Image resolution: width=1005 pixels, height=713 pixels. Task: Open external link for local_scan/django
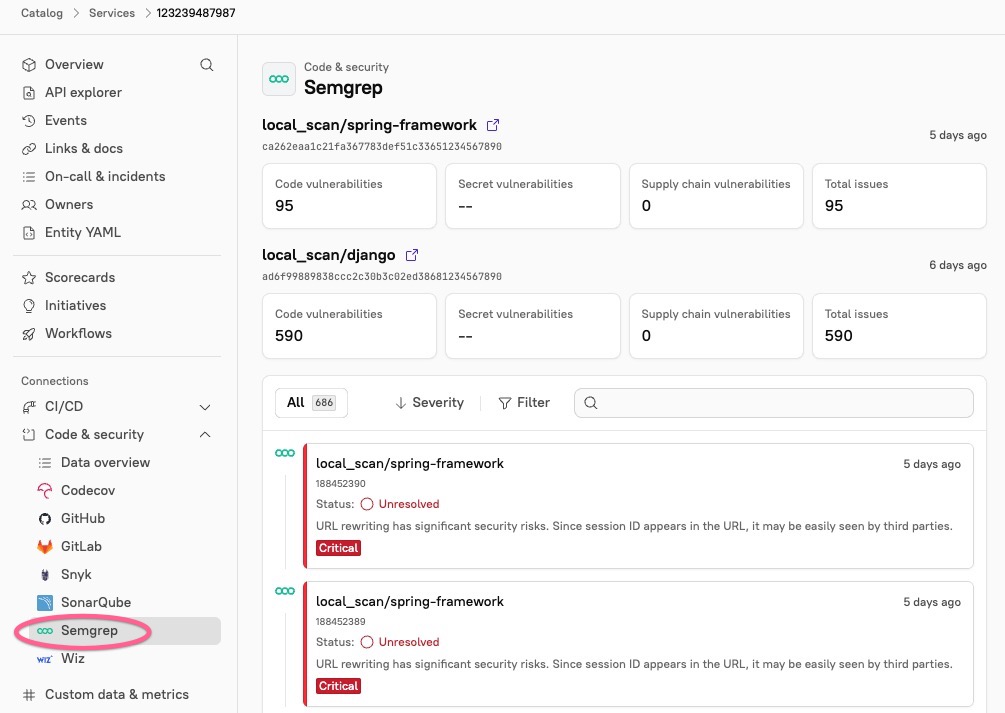412,255
